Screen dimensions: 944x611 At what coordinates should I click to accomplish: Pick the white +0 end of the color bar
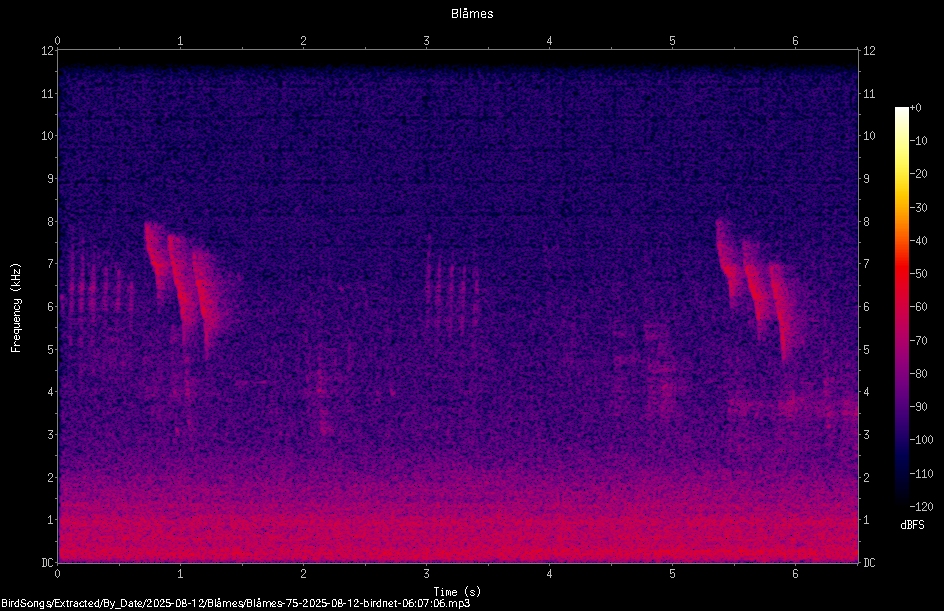[x=902, y=110]
